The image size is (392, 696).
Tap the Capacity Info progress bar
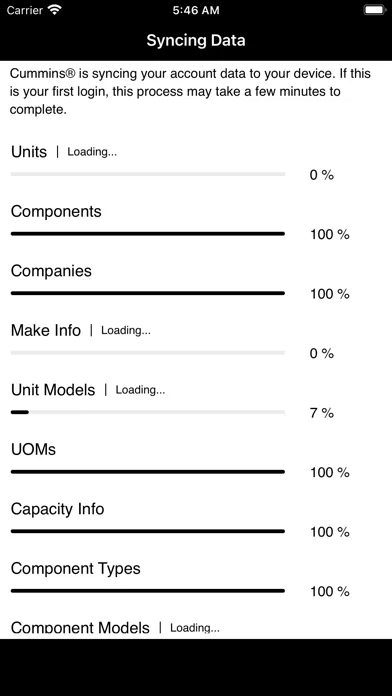[x=148, y=531]
